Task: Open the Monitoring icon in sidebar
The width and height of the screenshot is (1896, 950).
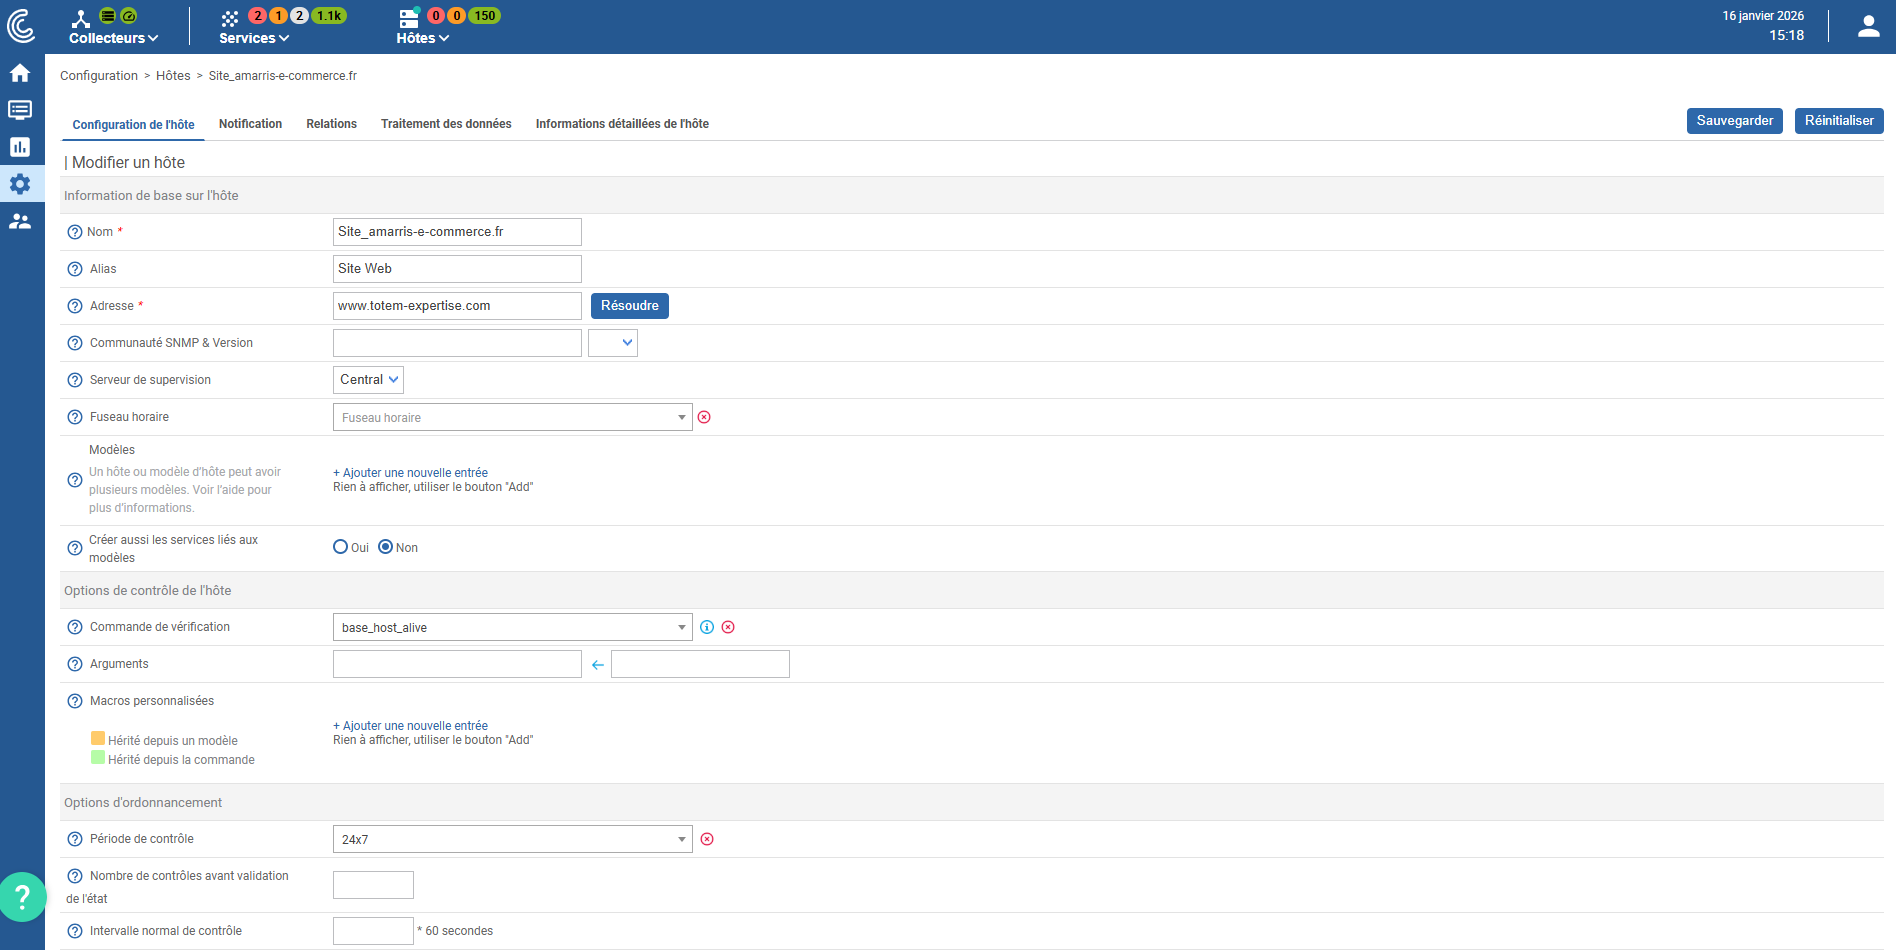Action: (x=20, y=110)
